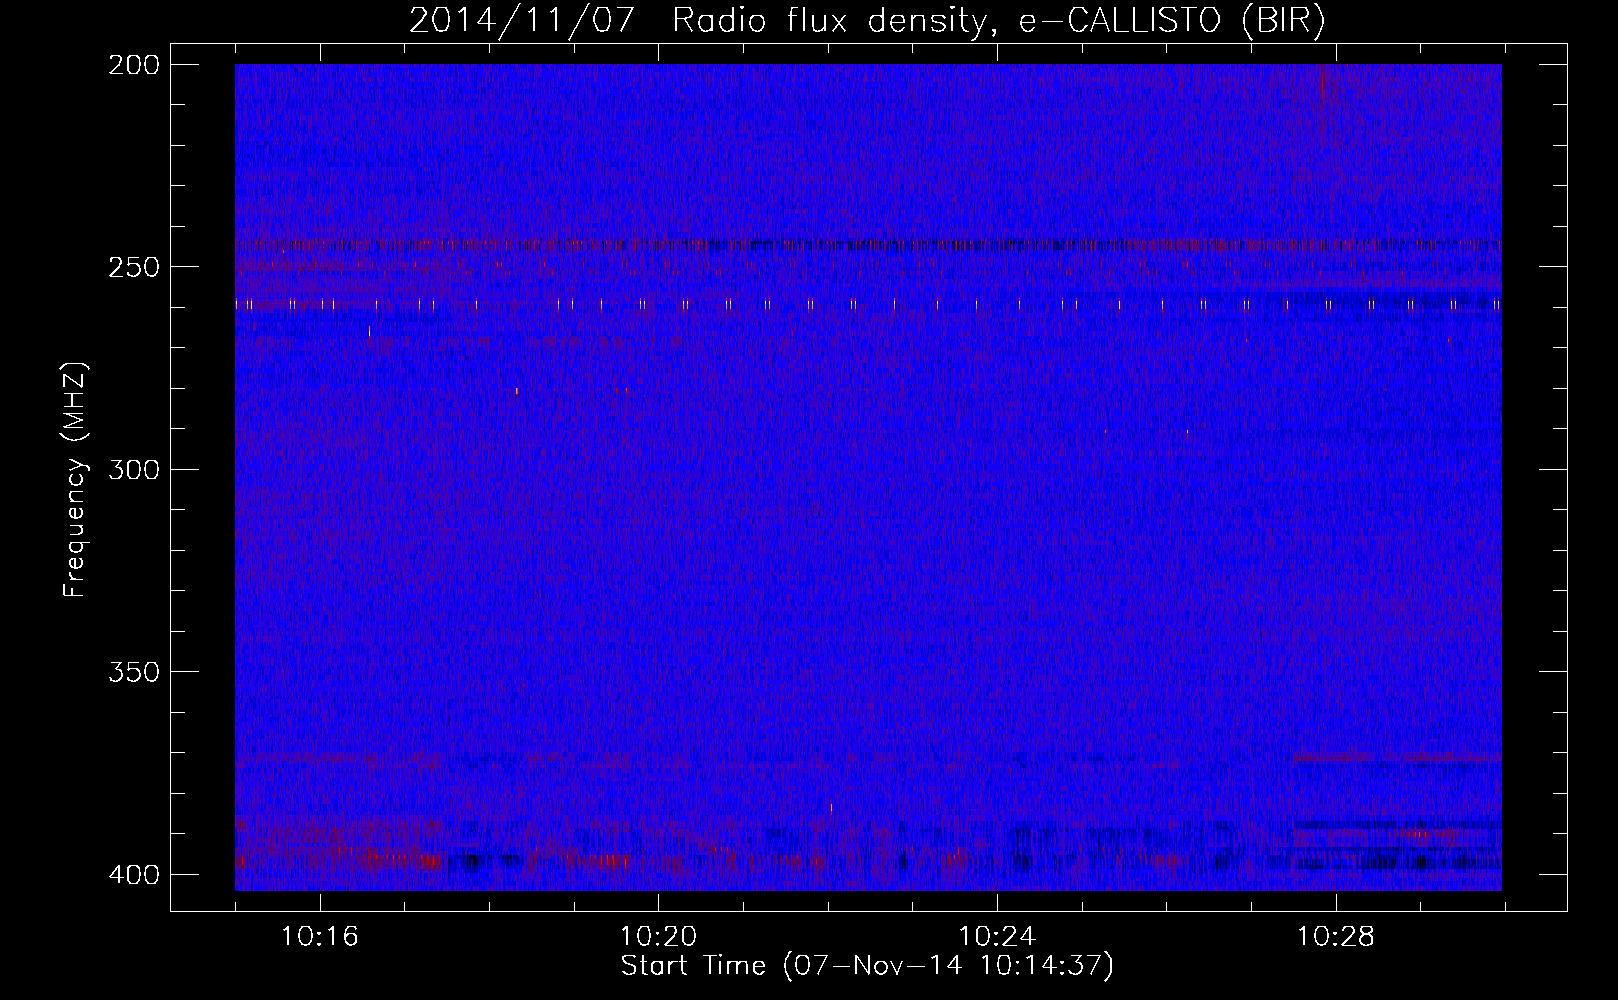Click the 200 frequency tick label
The width and height of the screenshot is (1618, 1000).
[x=133, y=65]
